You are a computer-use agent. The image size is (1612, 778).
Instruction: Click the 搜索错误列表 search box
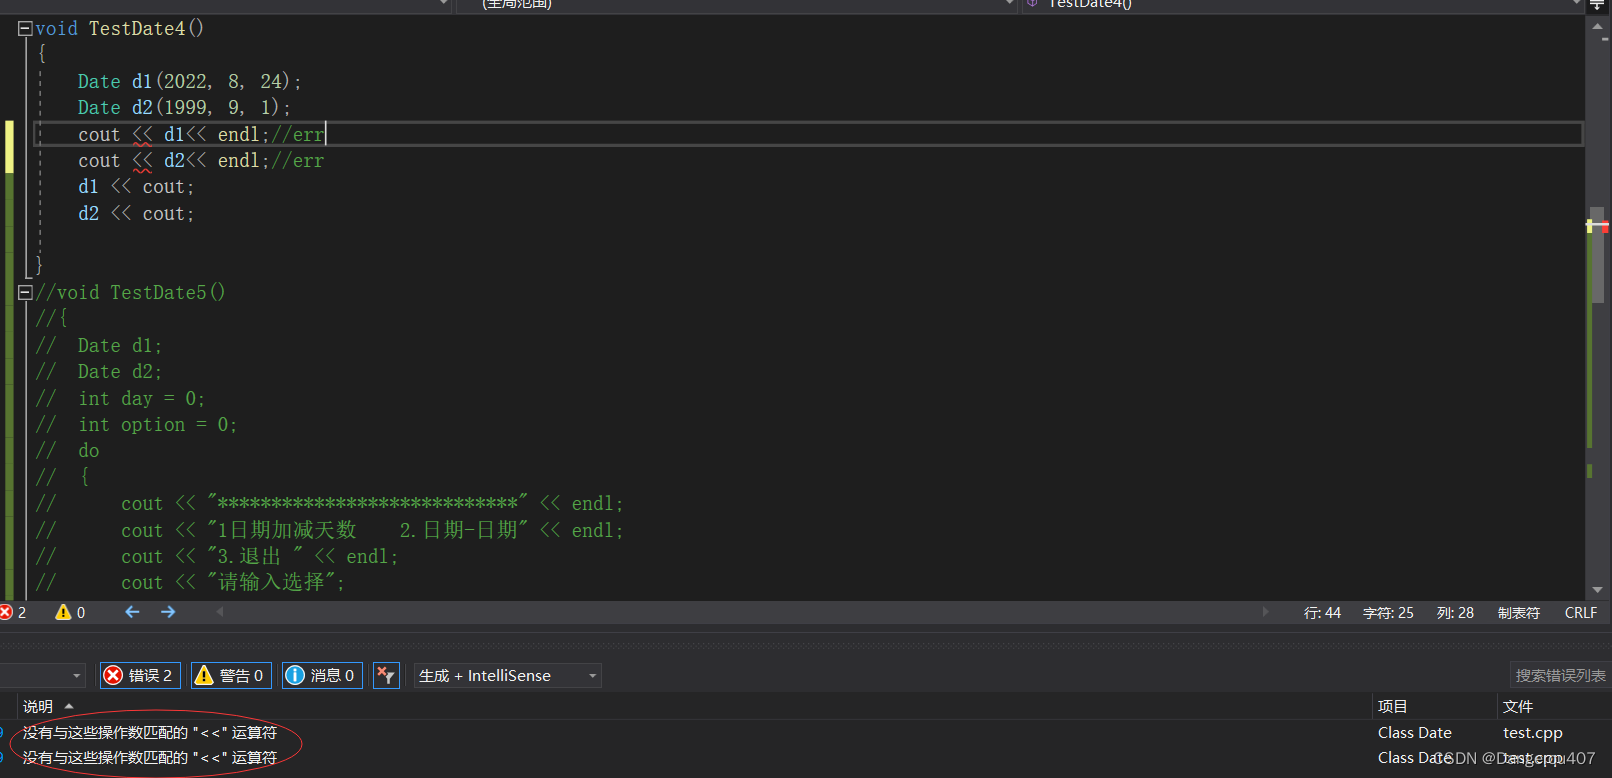coord(1560,676)
